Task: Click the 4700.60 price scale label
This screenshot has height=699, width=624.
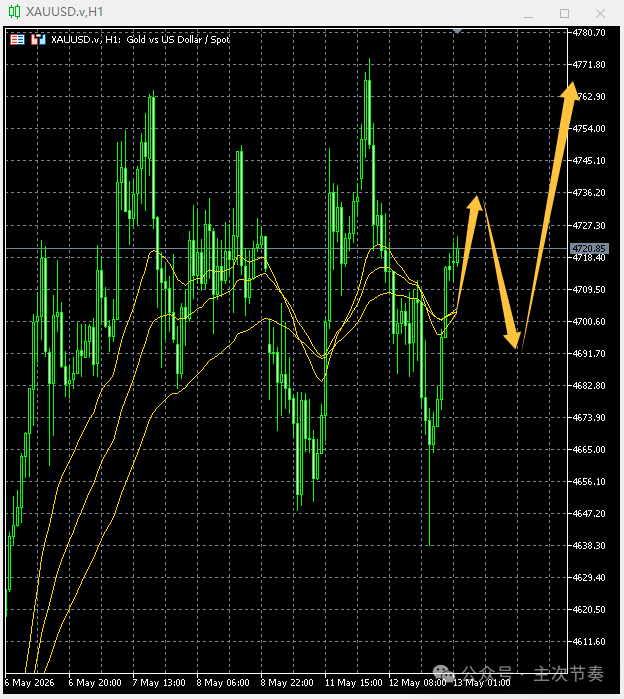Action: (589, 321)
